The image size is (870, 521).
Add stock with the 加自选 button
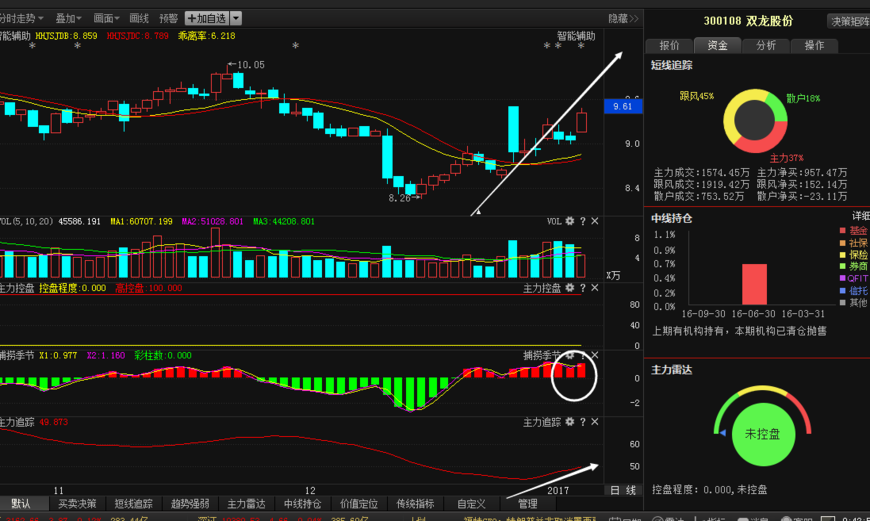[x=207, y=18]
